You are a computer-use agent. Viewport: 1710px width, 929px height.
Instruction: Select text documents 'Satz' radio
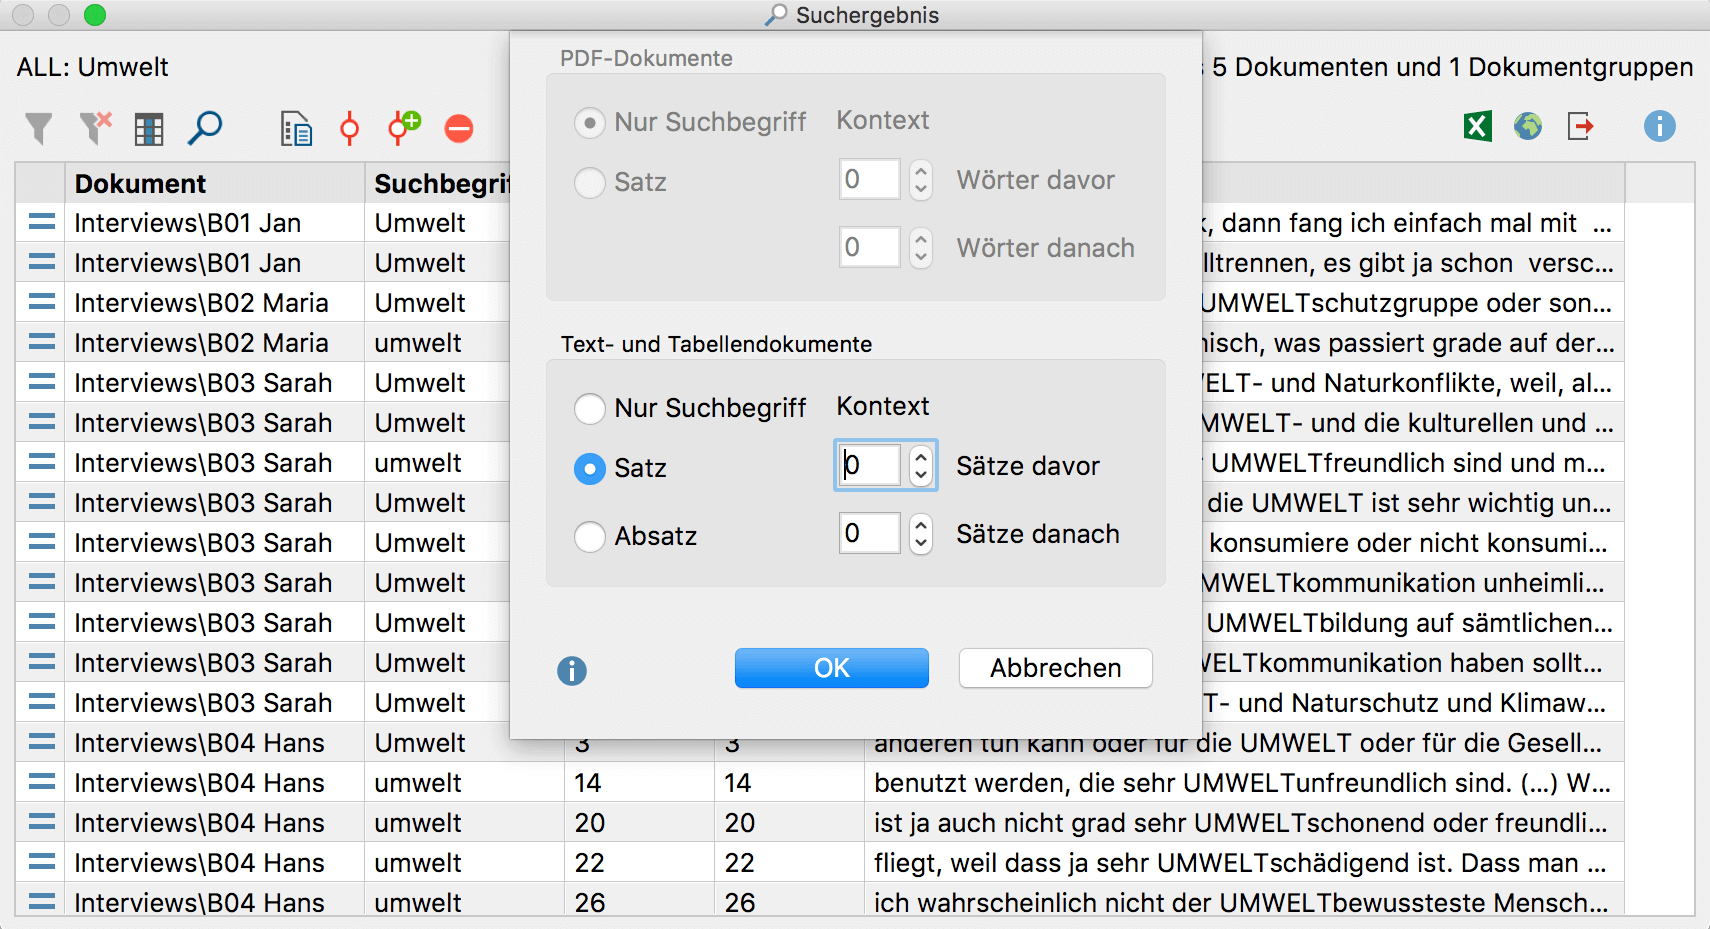(x=590, y=469)
